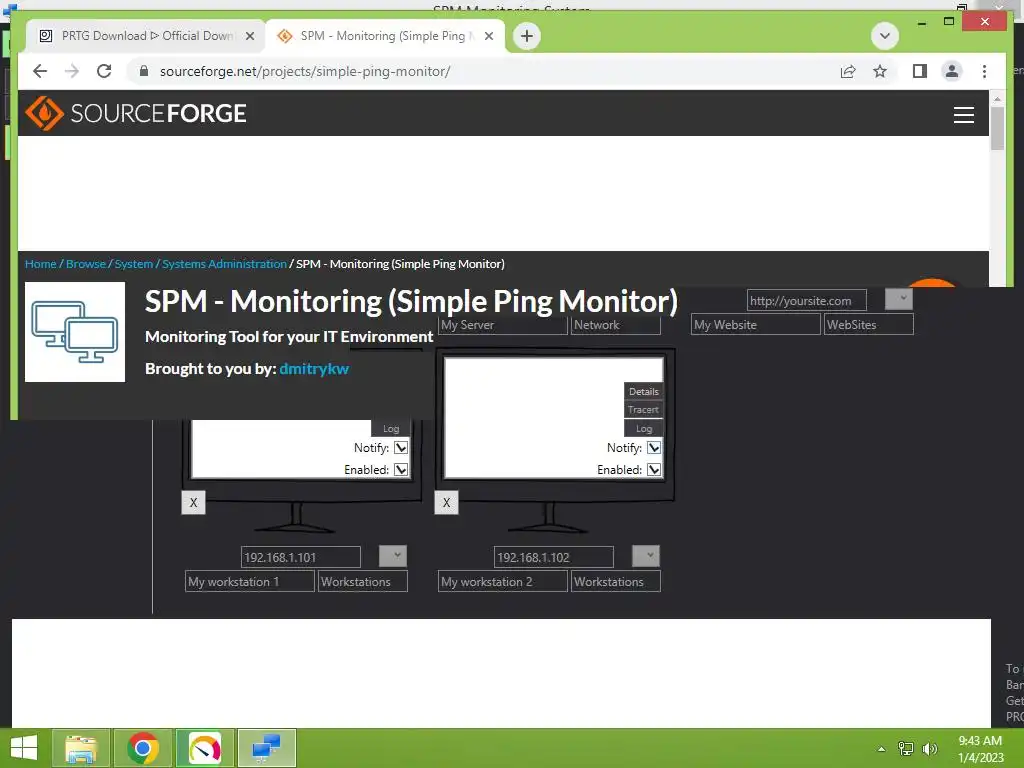Click the My workstation 2 name field
The width and height of the screenshot is (1024, 768).
[502, 581]
